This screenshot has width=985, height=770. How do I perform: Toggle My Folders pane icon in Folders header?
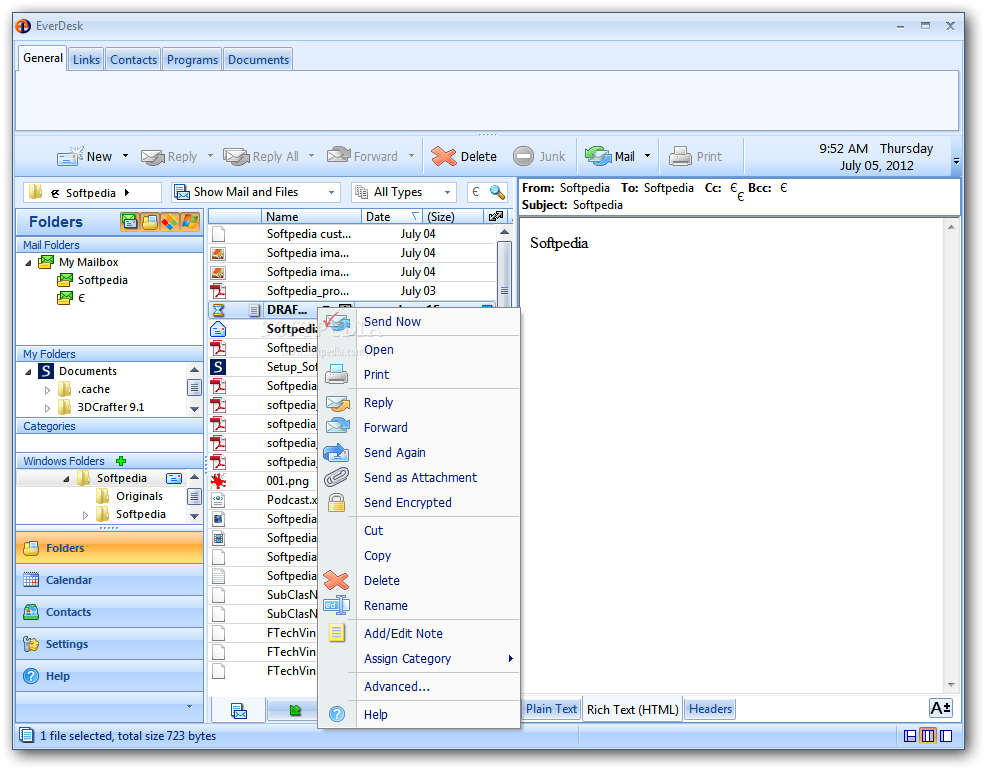pyautogui.click(x=150, y=222)
